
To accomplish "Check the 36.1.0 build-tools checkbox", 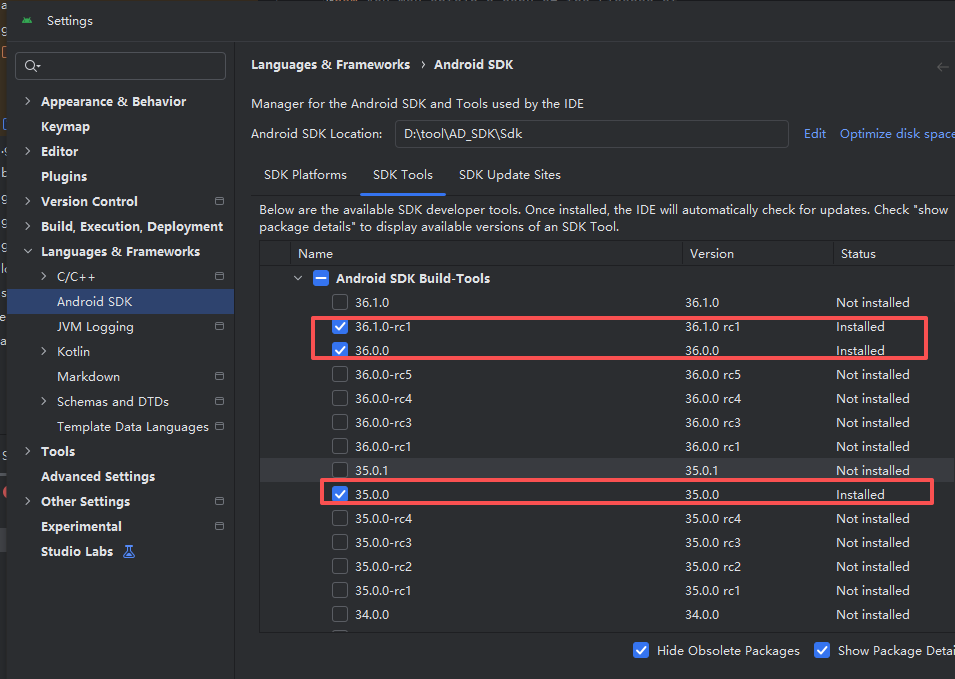I will [x=340, y=302].
